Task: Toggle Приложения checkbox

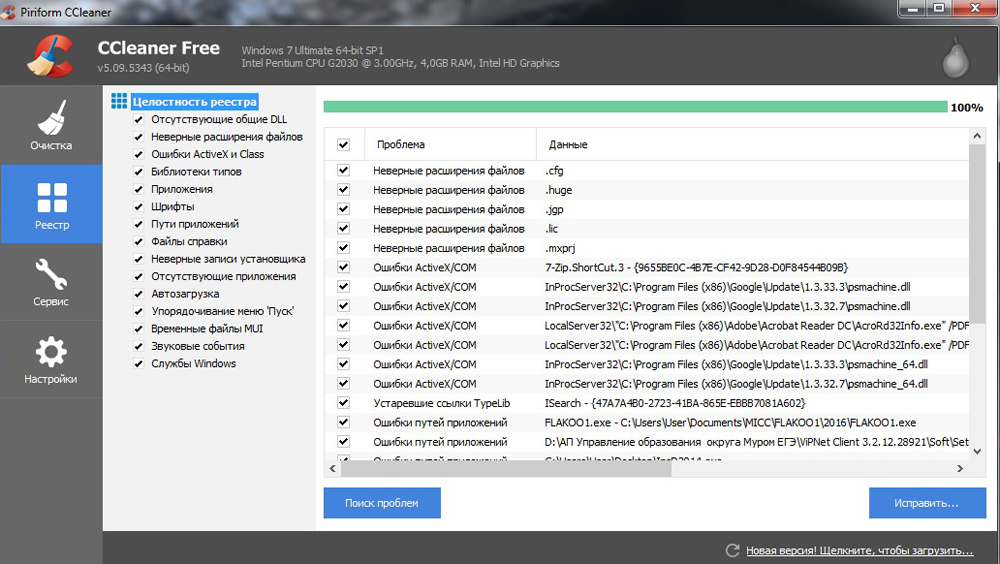Action: coord(138,189)
